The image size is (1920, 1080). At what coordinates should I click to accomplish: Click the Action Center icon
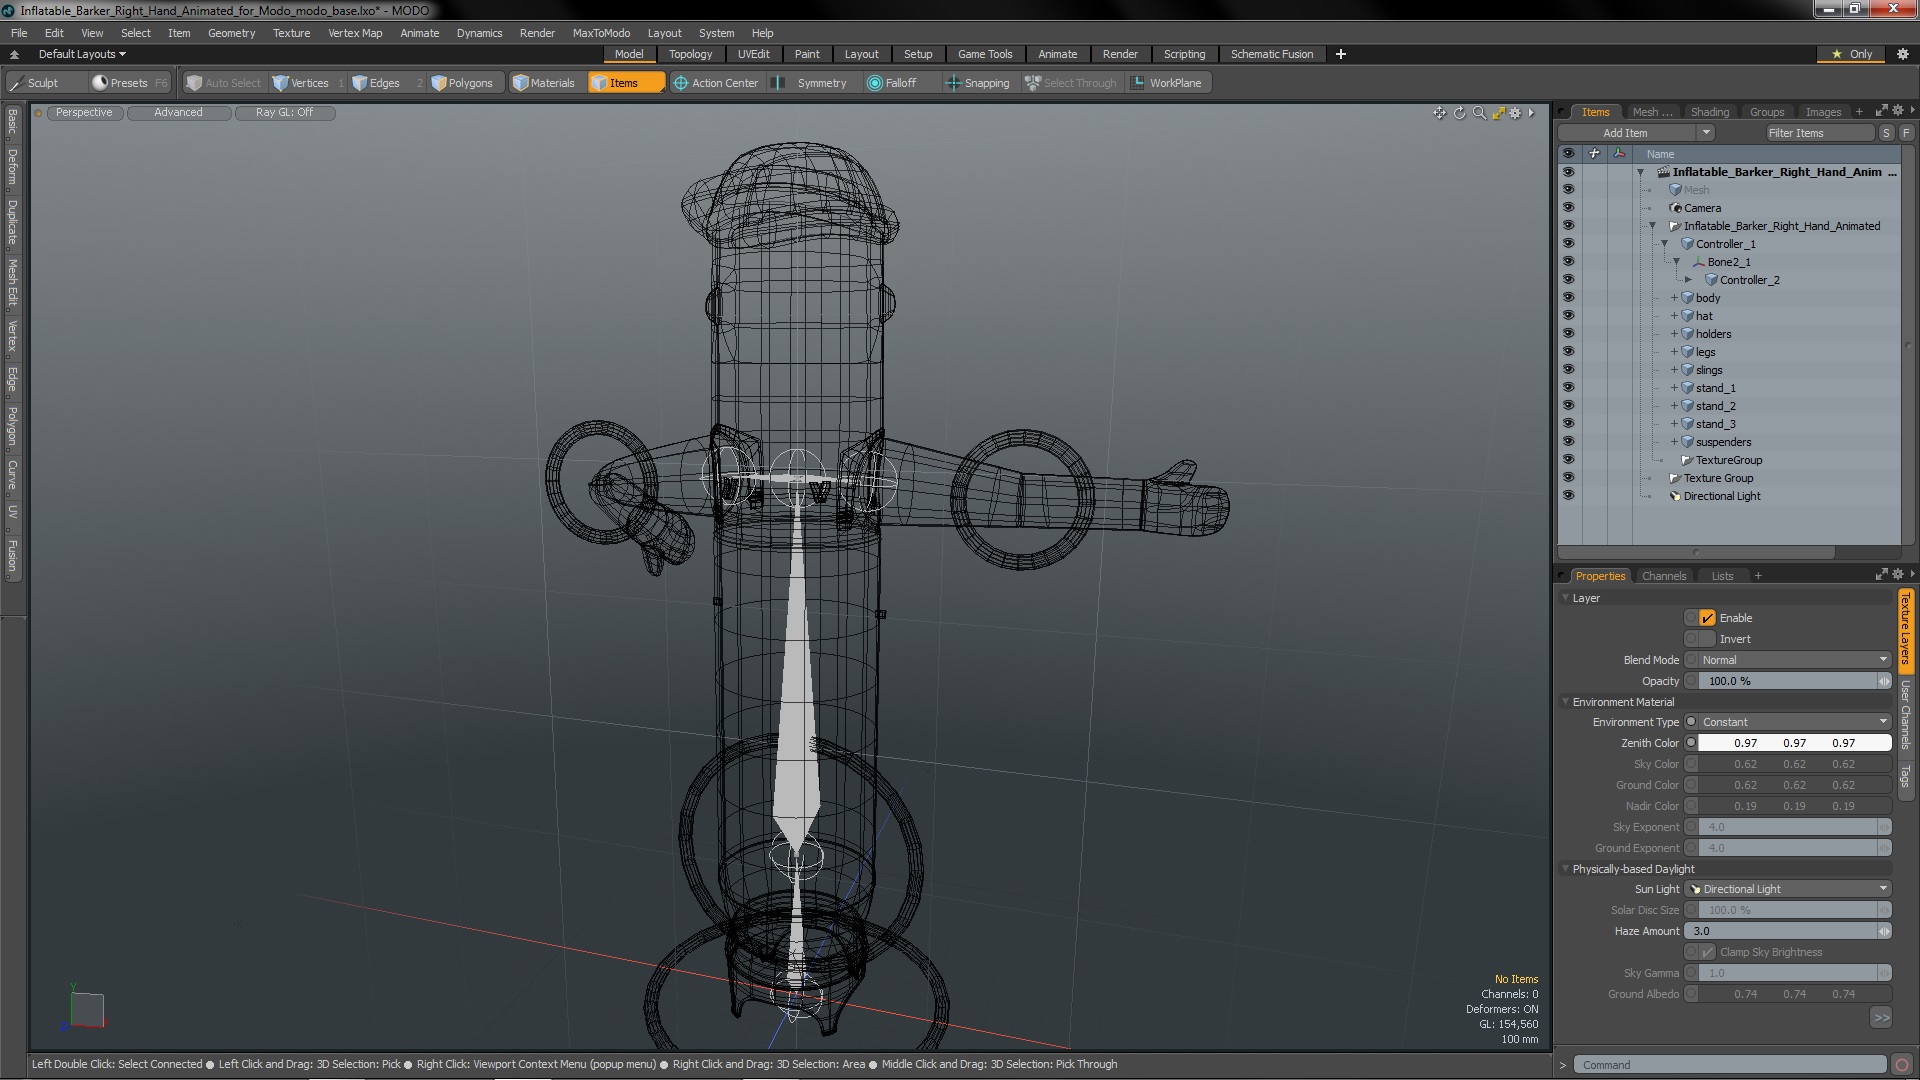pos(681,83)
